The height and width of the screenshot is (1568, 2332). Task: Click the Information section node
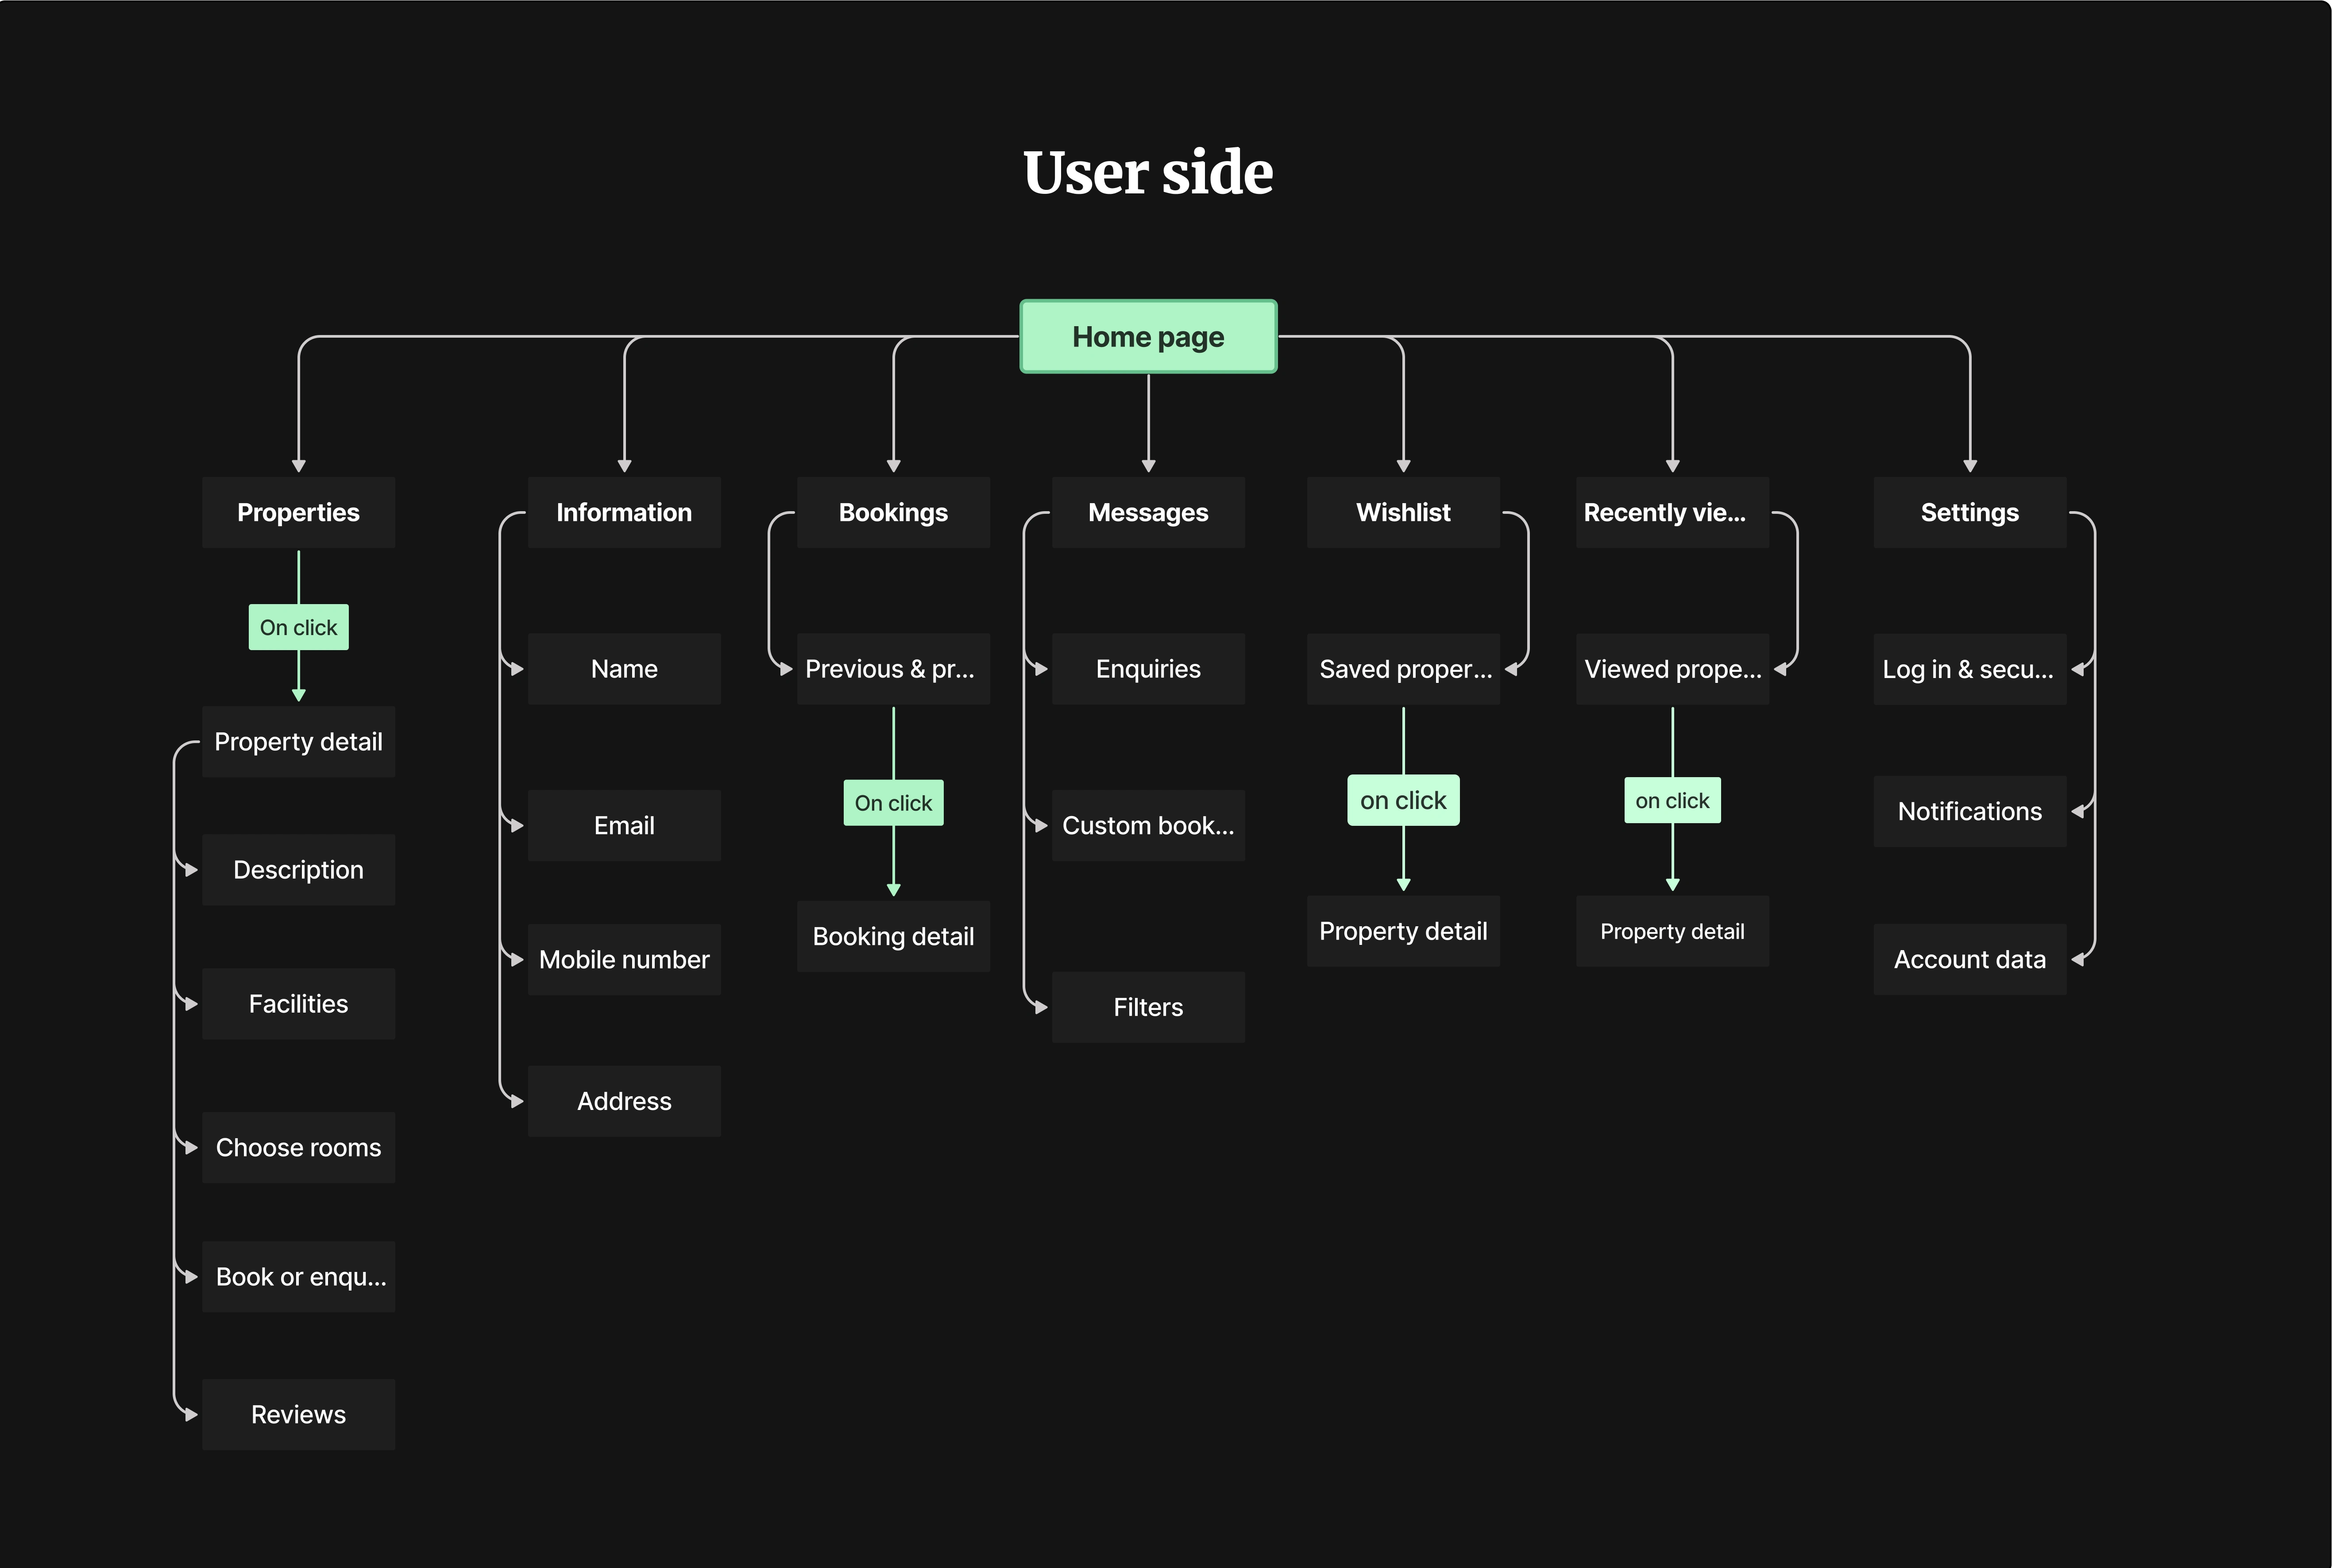pyautogui.click(x=625, y=513)
